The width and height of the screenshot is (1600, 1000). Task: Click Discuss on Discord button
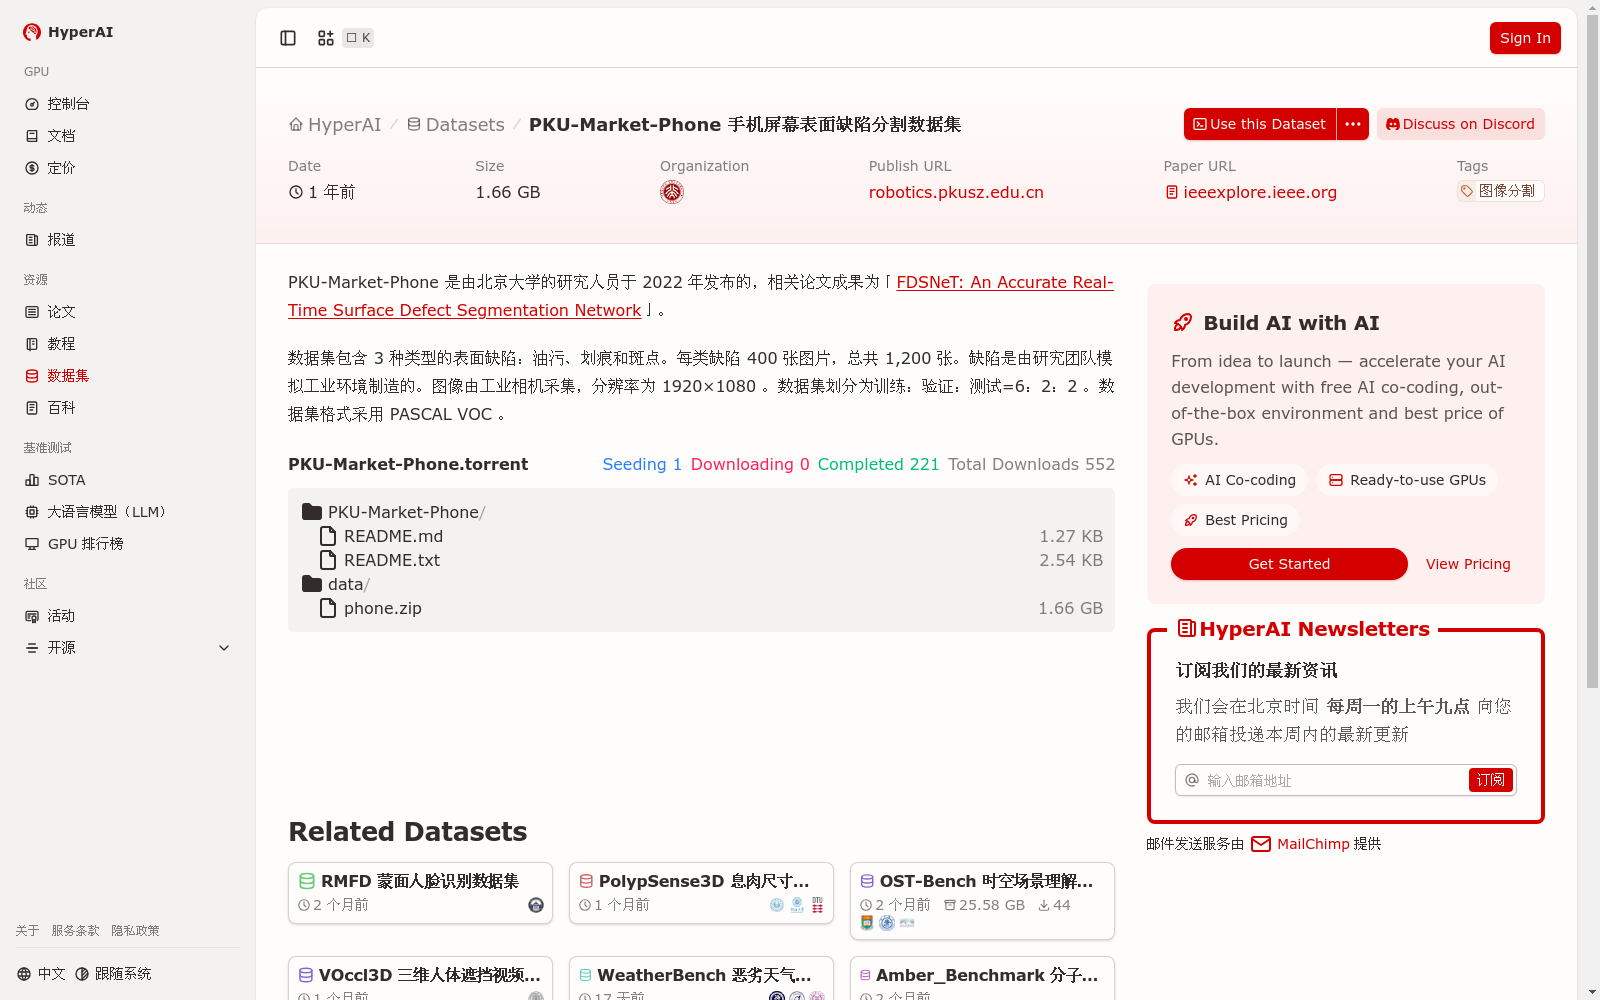pos(1461,124)
